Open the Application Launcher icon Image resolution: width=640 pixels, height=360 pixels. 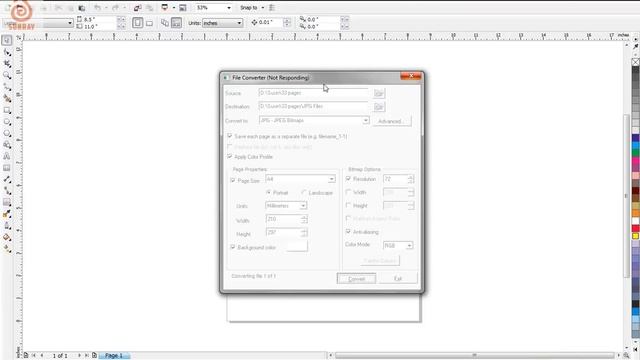pos(165,8)
